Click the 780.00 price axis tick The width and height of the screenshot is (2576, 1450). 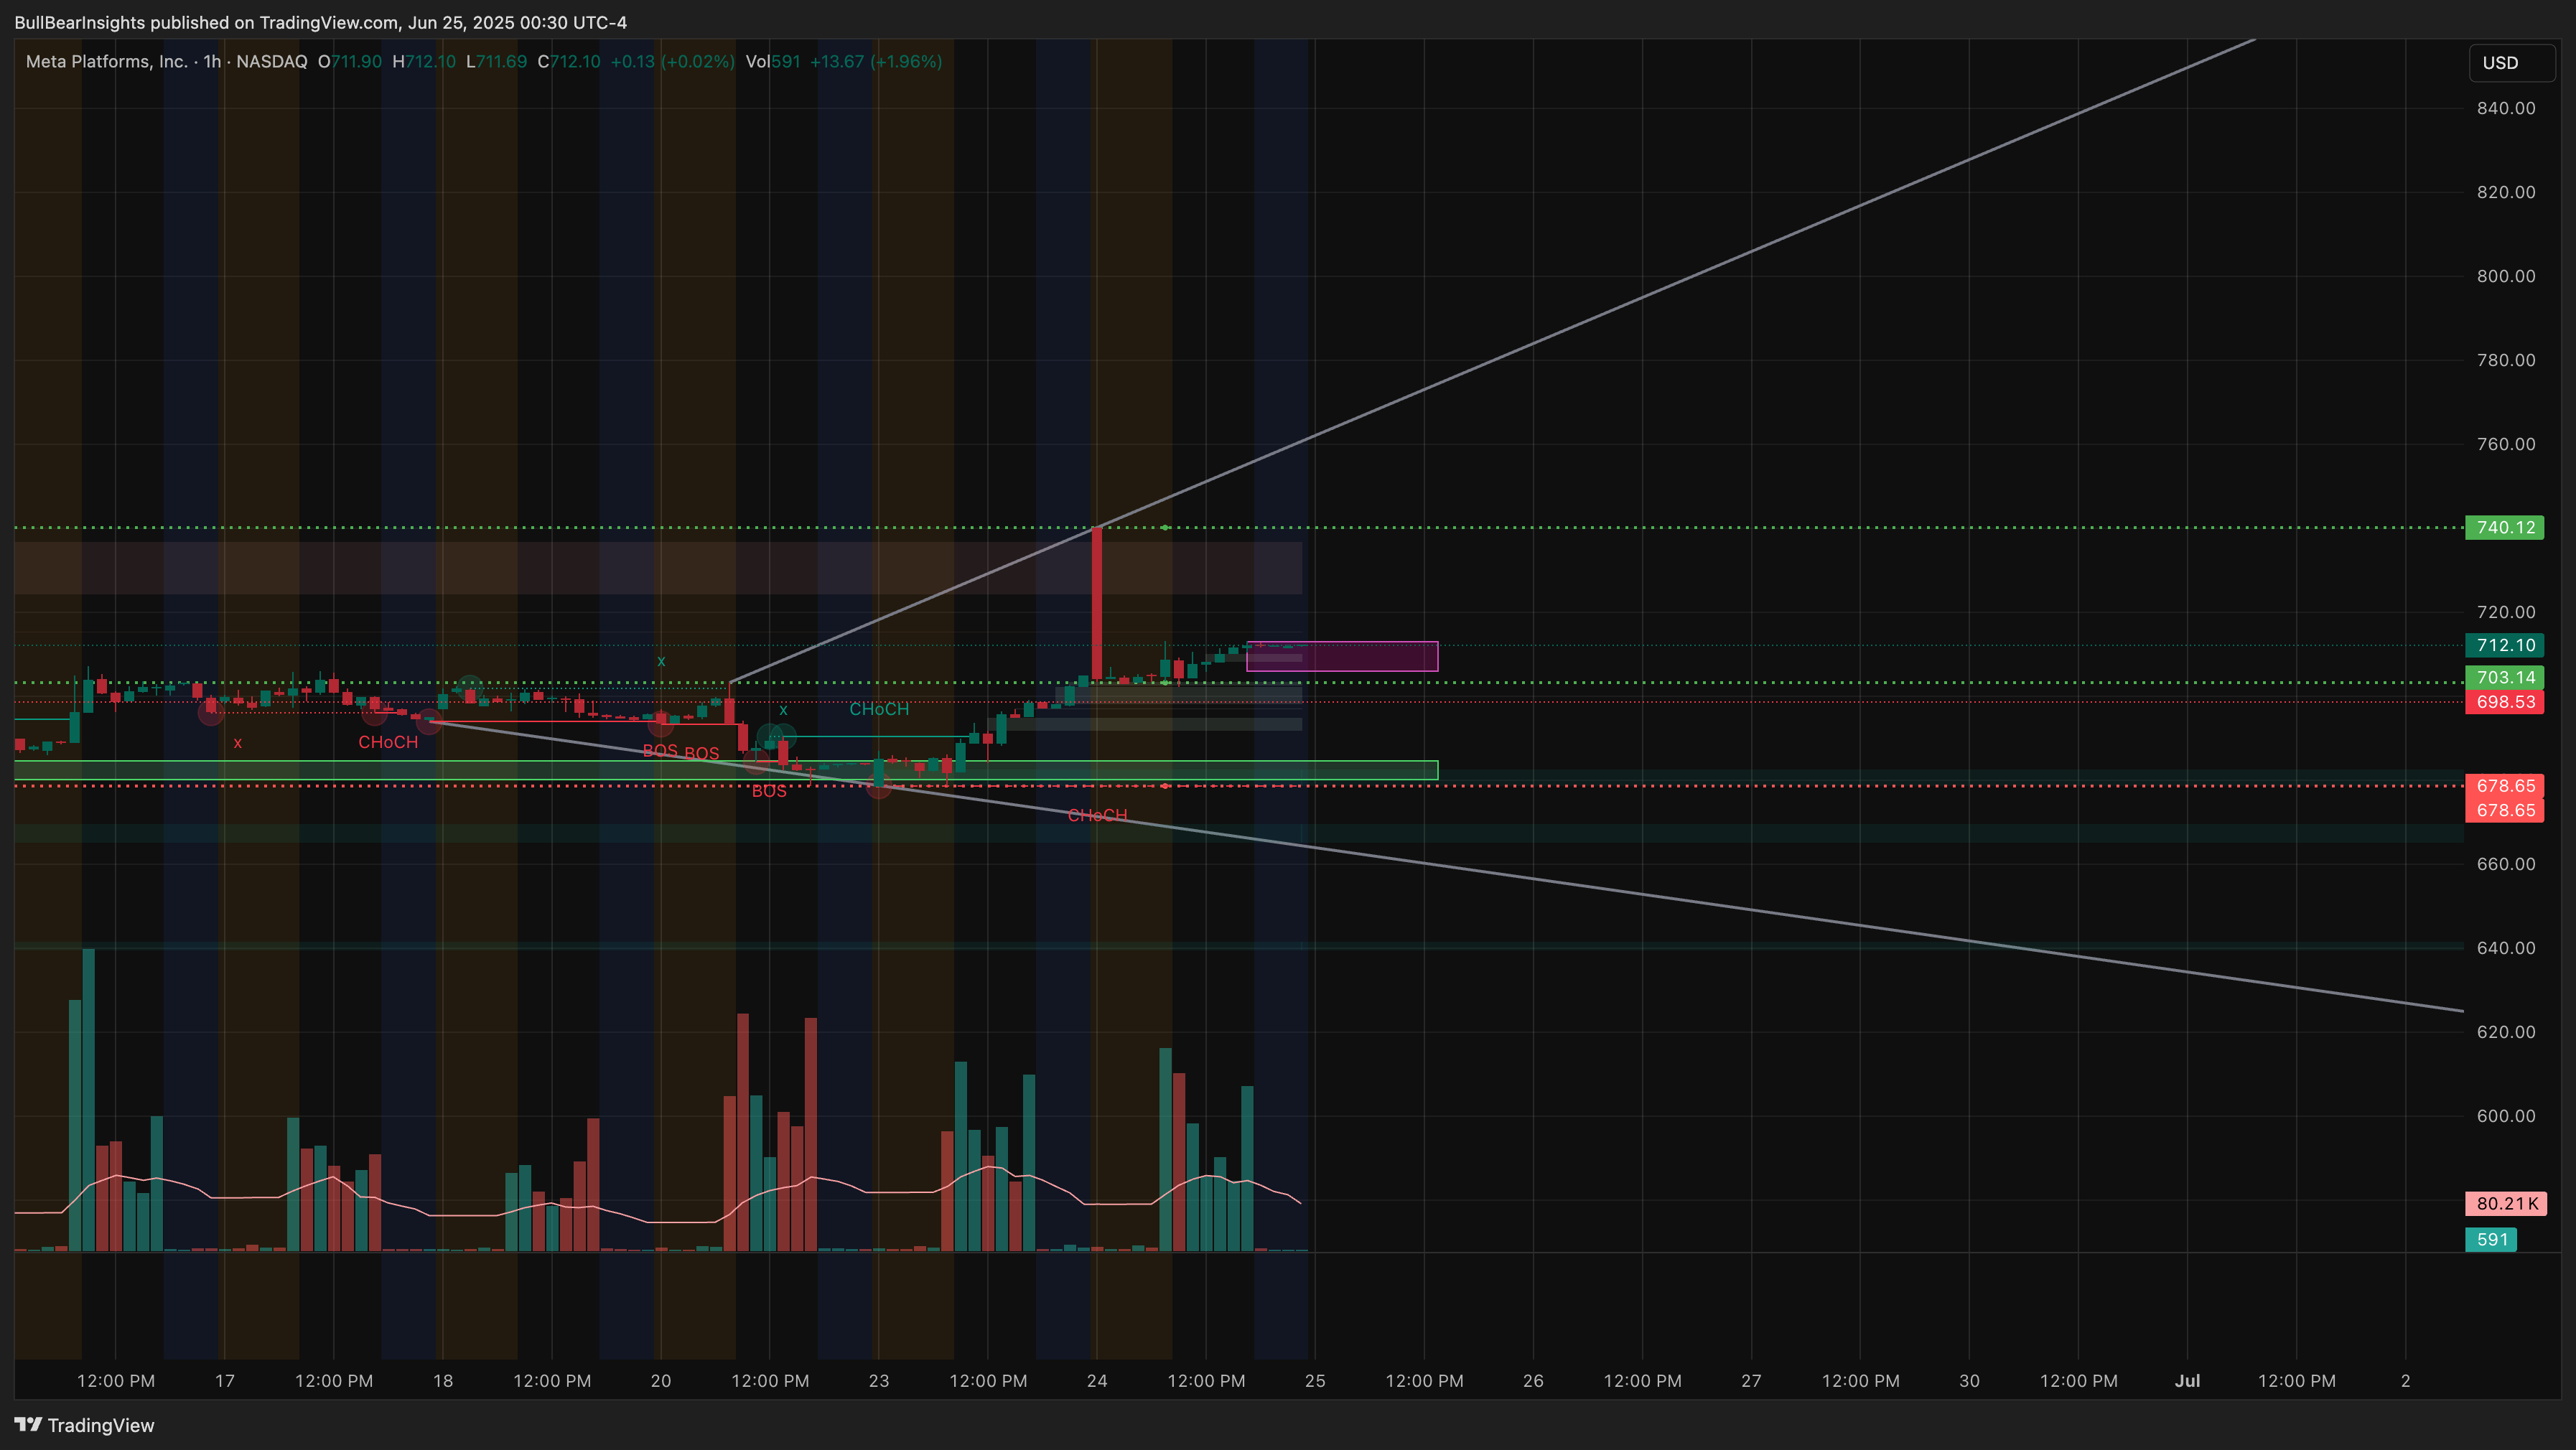tap(2506, 360)
